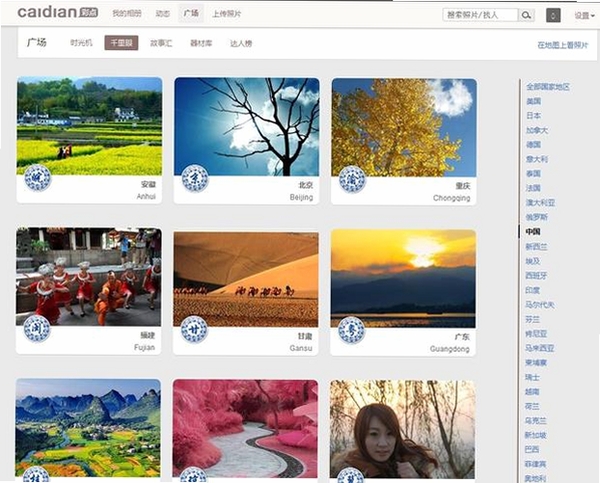Viewport: 600px width, 483px height.
Task: Open the Chongqing golden tree photo
Action: (x=404, y=127)
